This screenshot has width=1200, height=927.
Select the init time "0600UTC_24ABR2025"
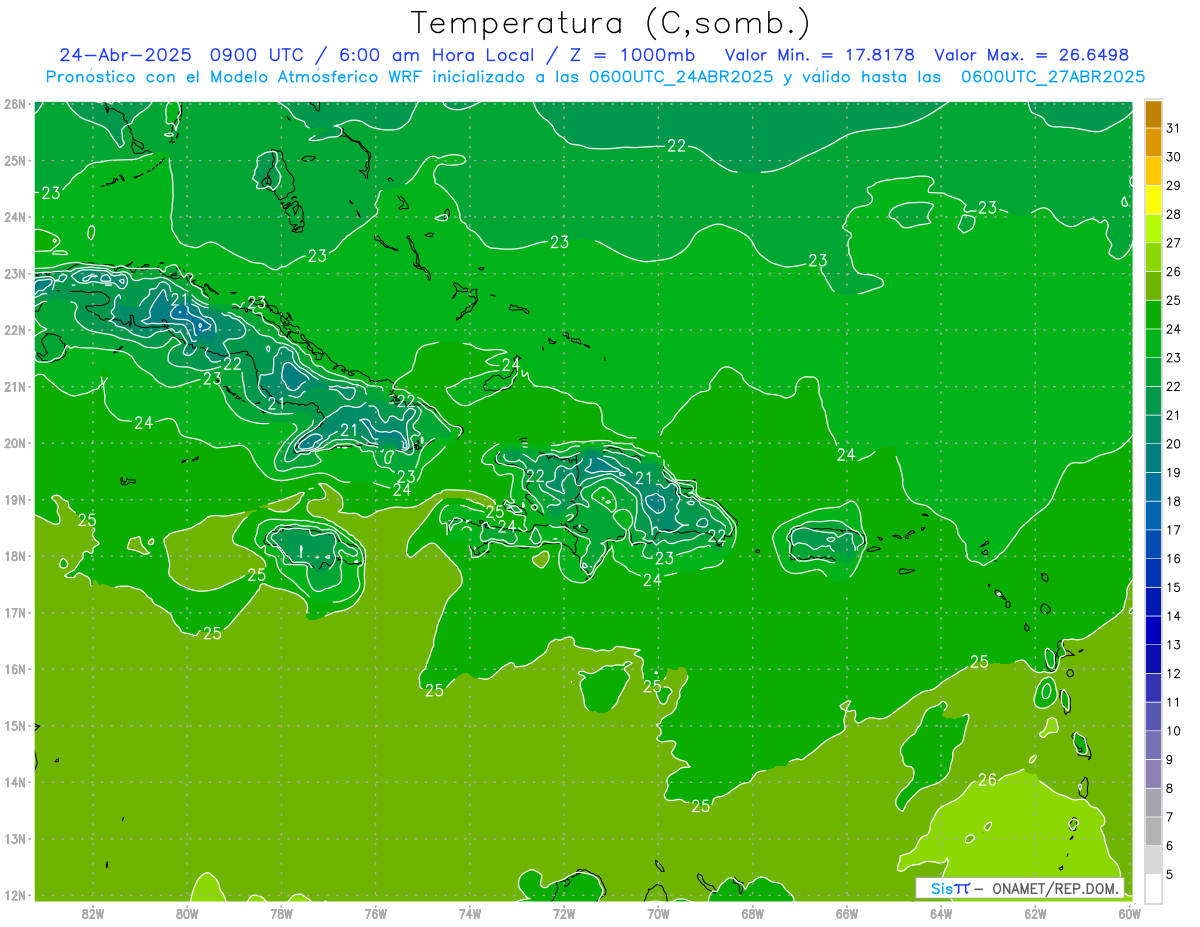pos(680,76)
